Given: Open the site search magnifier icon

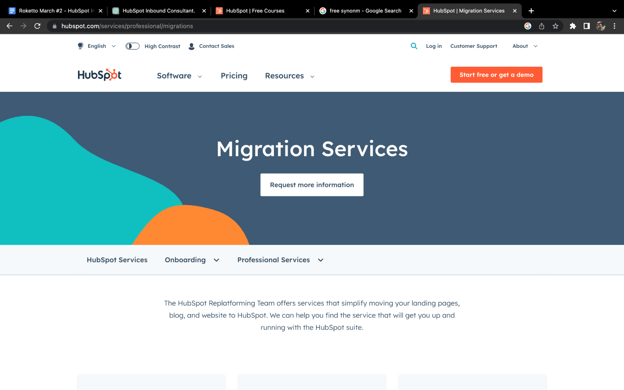Looking at the screenshot, I should coord(414,46).
